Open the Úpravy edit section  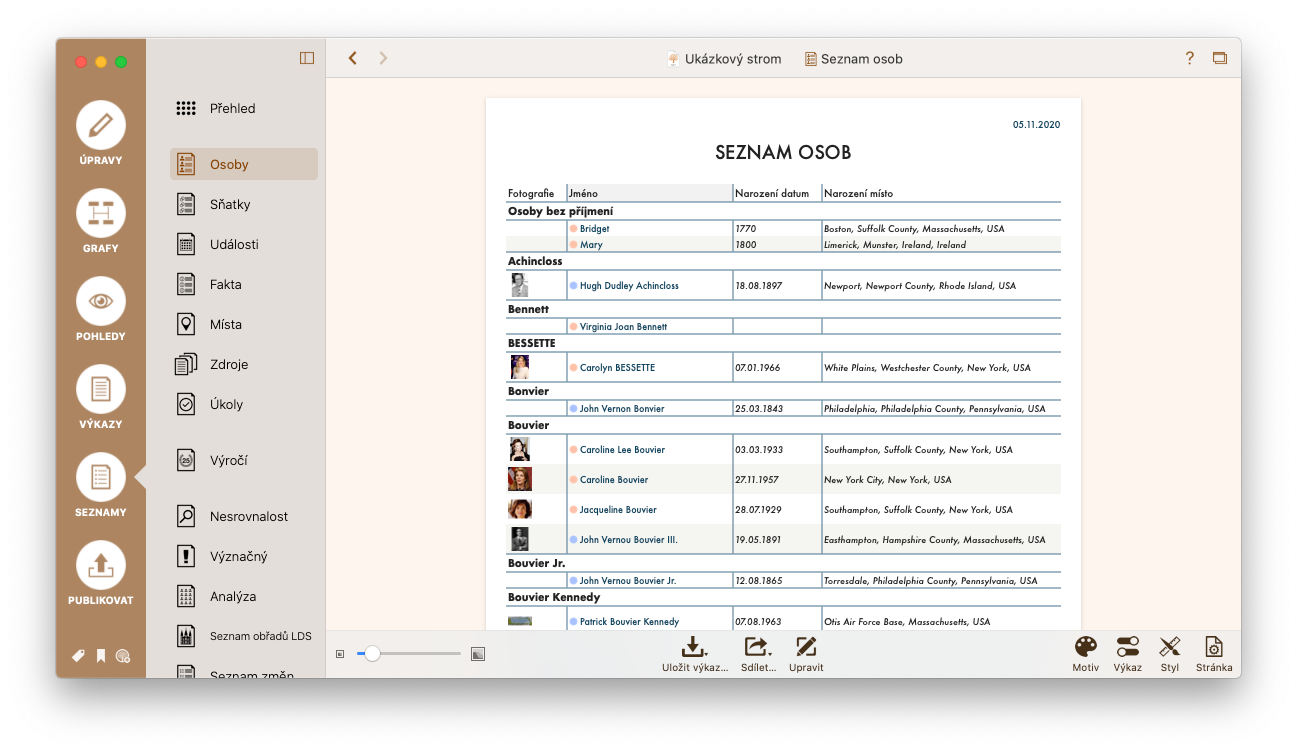[100, 134]
